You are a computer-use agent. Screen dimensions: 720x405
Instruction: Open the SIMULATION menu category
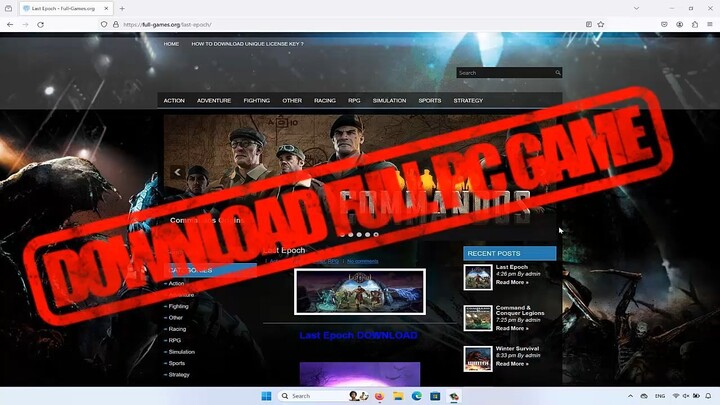pyautogui.click(x=389, y=101)
